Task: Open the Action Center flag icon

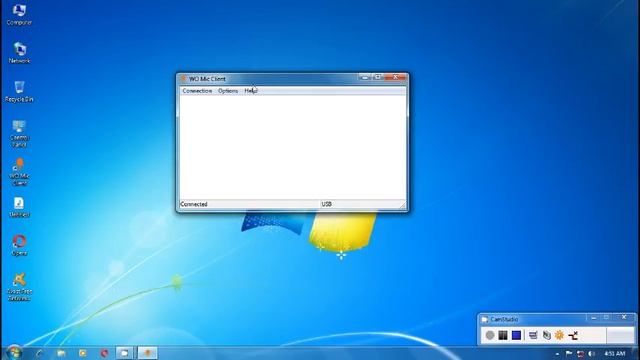Action: pos(569,353)
